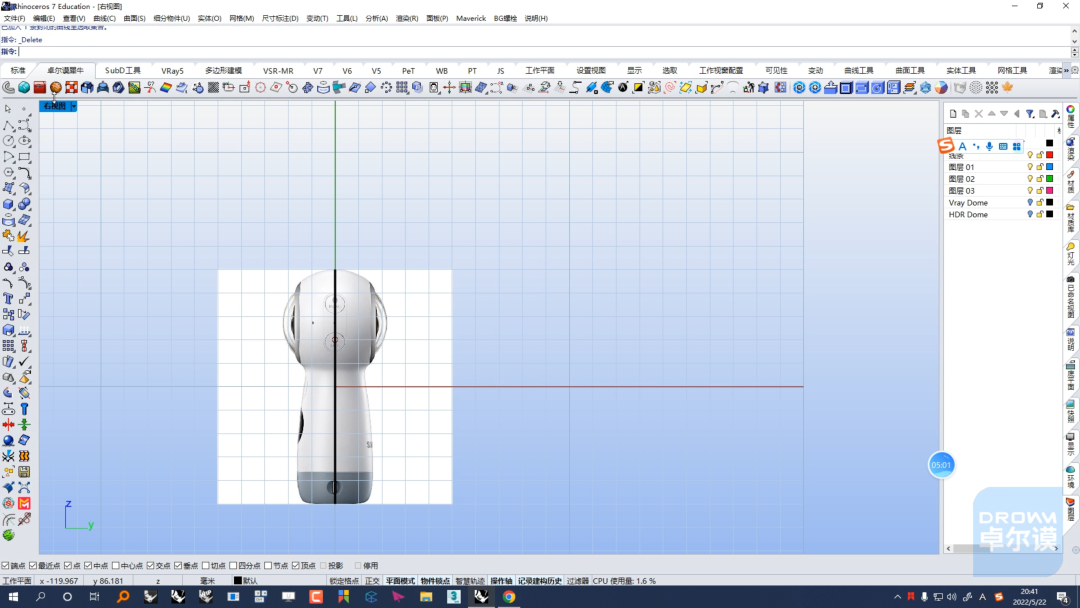Open Windows Start menu
Screen dimensions: 1080x608
pyautogui.click(x=13, y=597)
